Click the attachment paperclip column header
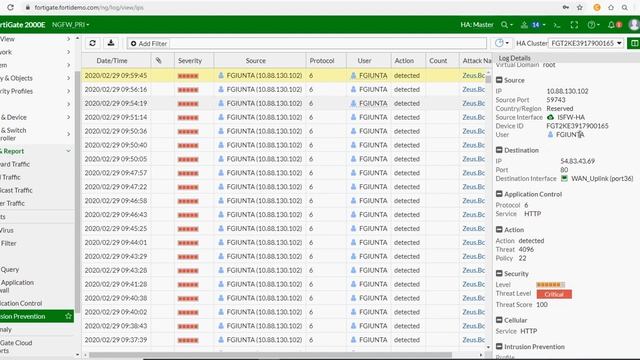640x360 pixels. point(159,60)
